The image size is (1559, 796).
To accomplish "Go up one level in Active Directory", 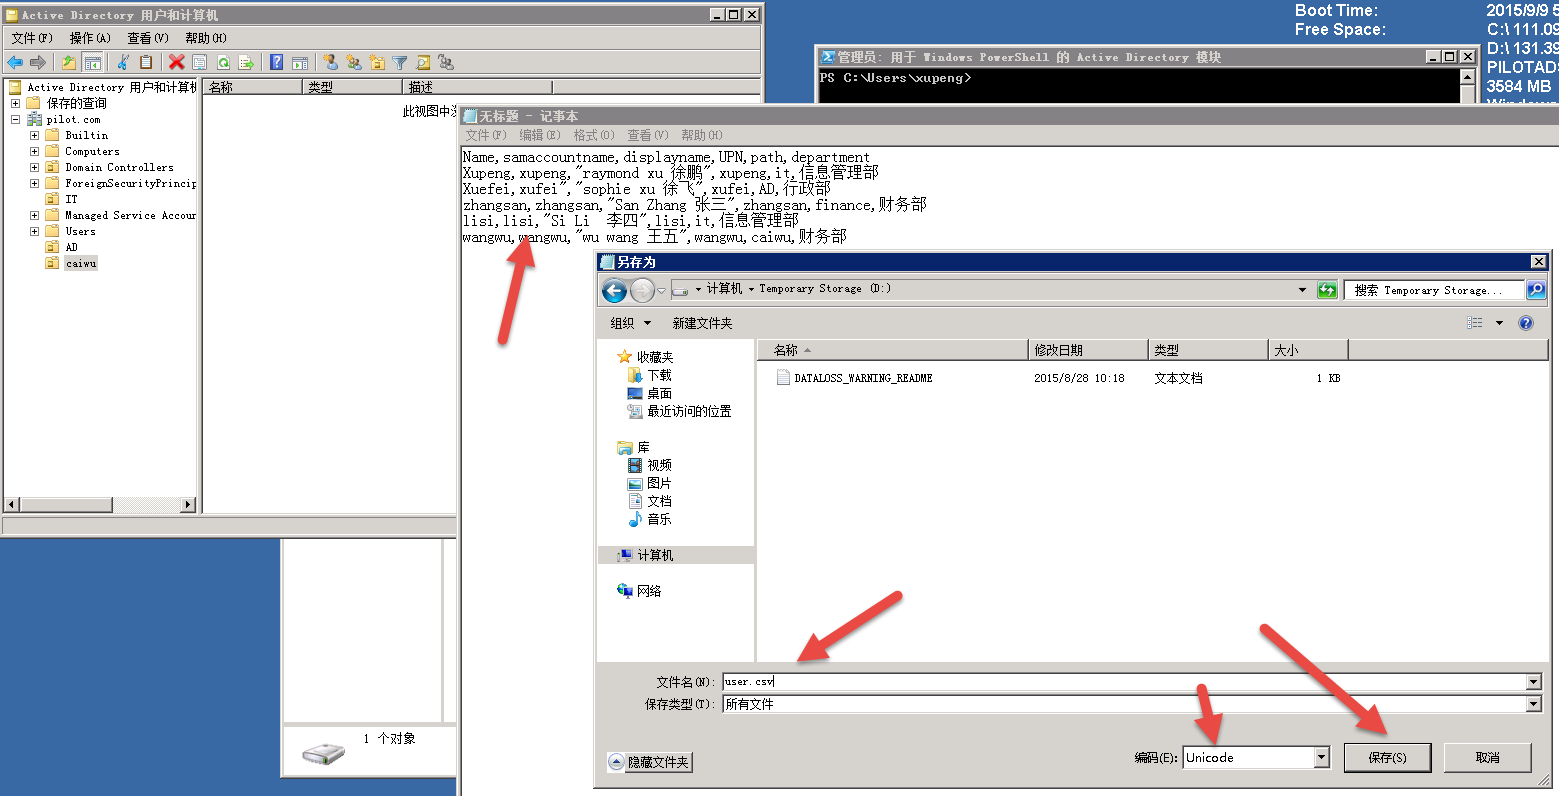I will coord(69,62).
